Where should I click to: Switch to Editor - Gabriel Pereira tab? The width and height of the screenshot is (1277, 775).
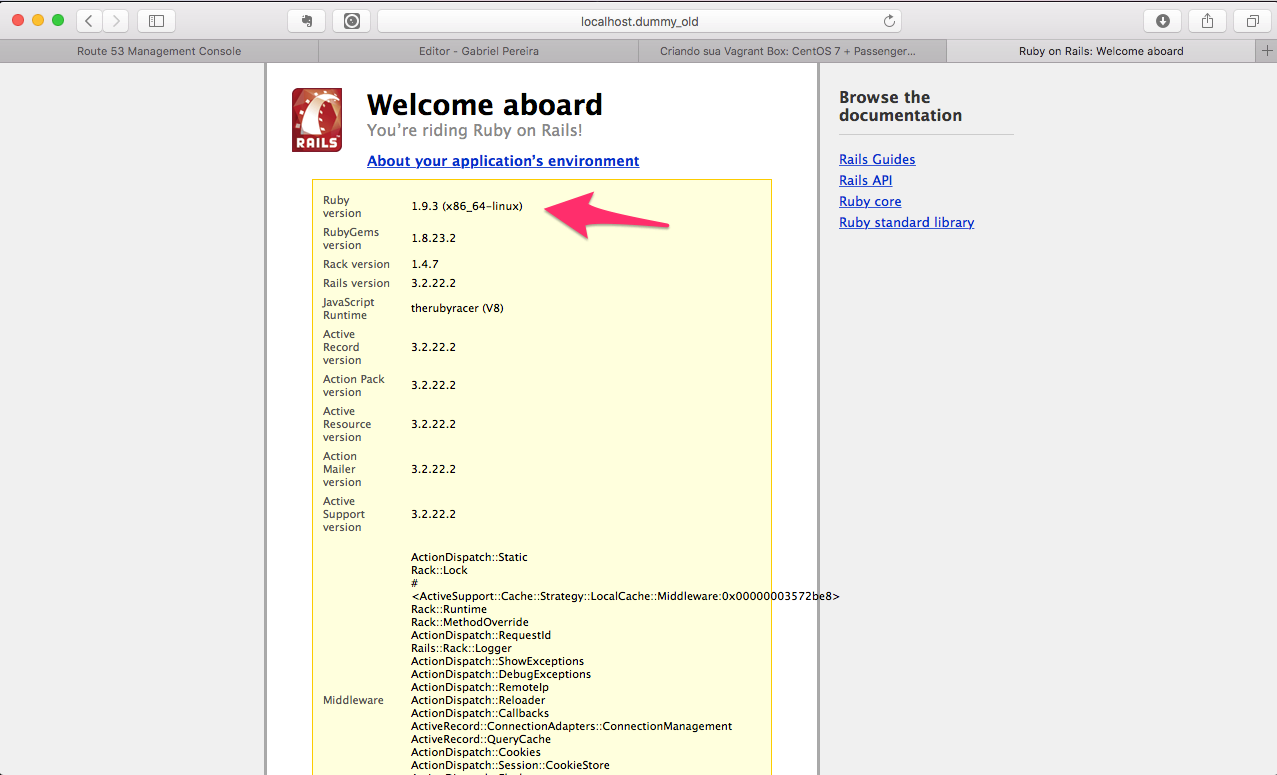click(479, 51)
